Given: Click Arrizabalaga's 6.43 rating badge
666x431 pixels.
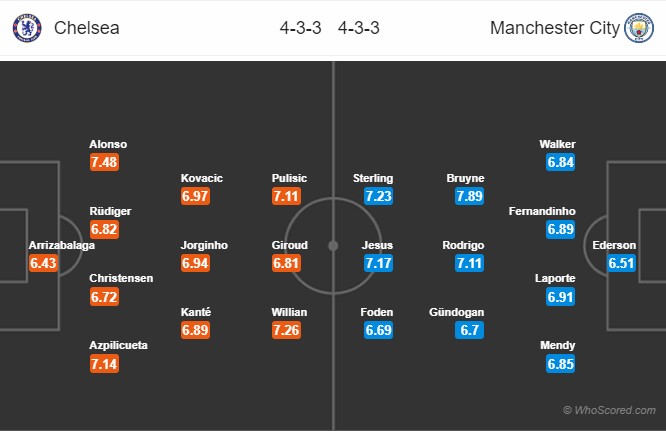Looking at the screenshot, I should (43, 263).
